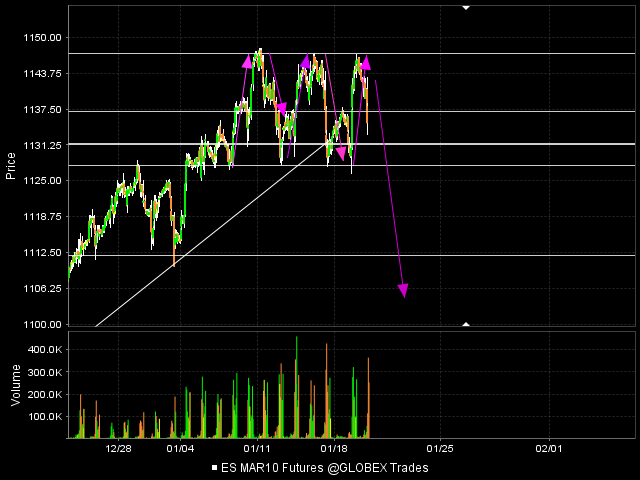The width and height of the screenshot is (640, 480).
Task: Click the 01/18 date label
Action: [334, 449]
